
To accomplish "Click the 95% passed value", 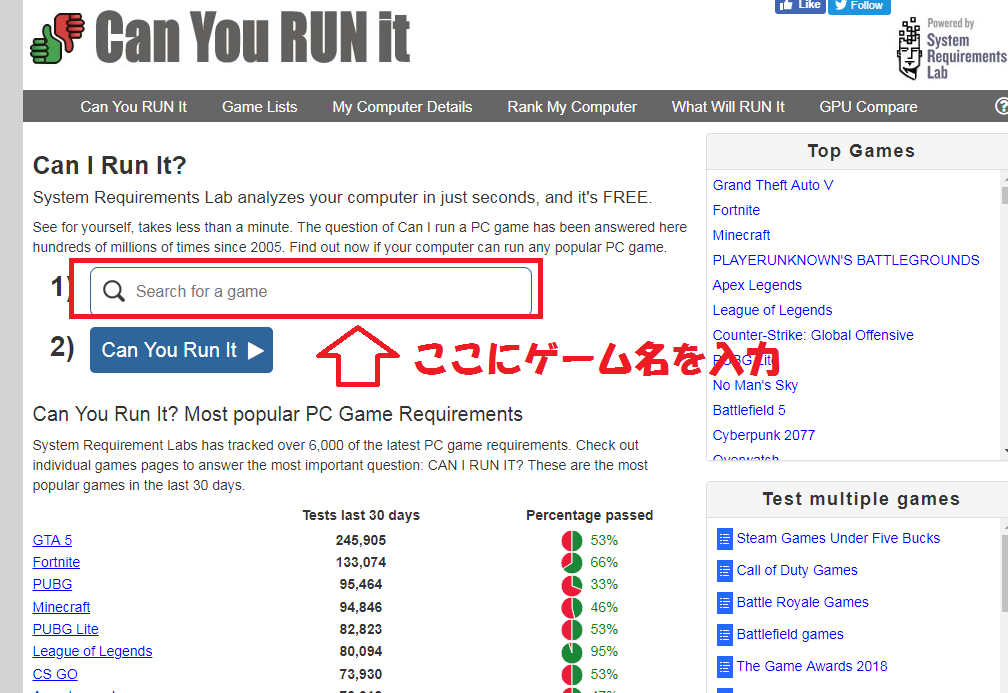I will point(604,652).
